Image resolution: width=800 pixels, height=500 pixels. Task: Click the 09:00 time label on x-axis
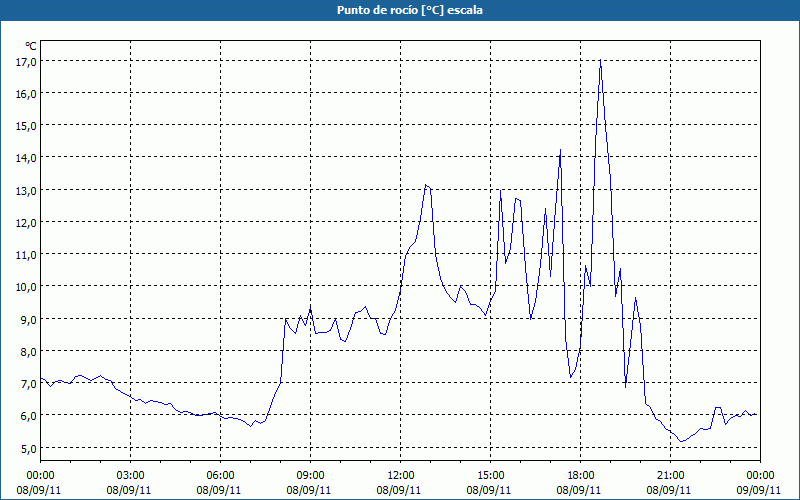[310, 476]
